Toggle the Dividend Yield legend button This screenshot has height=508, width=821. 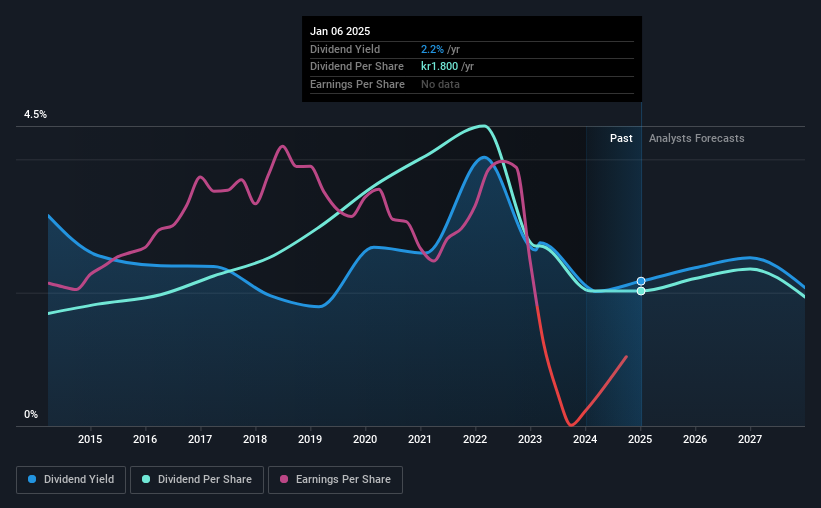pyautogui.click(x=71, y=480)
